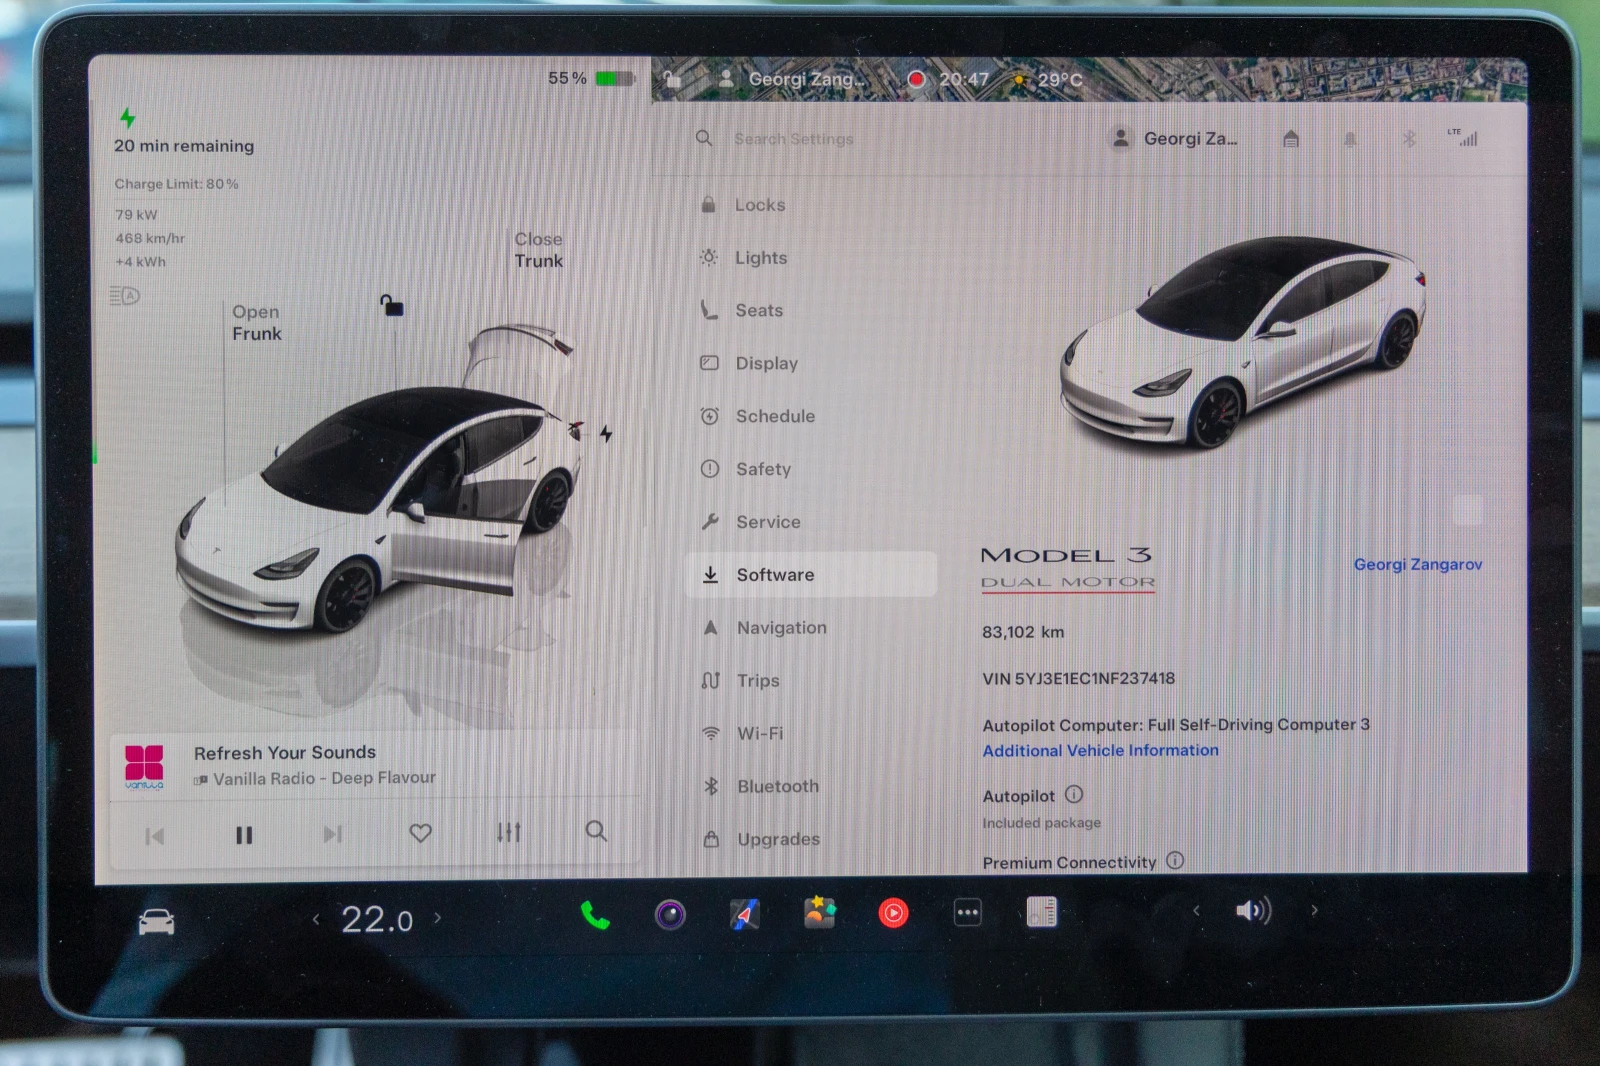The width and height of the screenshot is (1600, 1066).
Task: Launch the camera app in dock
Action: (x=670, y=914)
